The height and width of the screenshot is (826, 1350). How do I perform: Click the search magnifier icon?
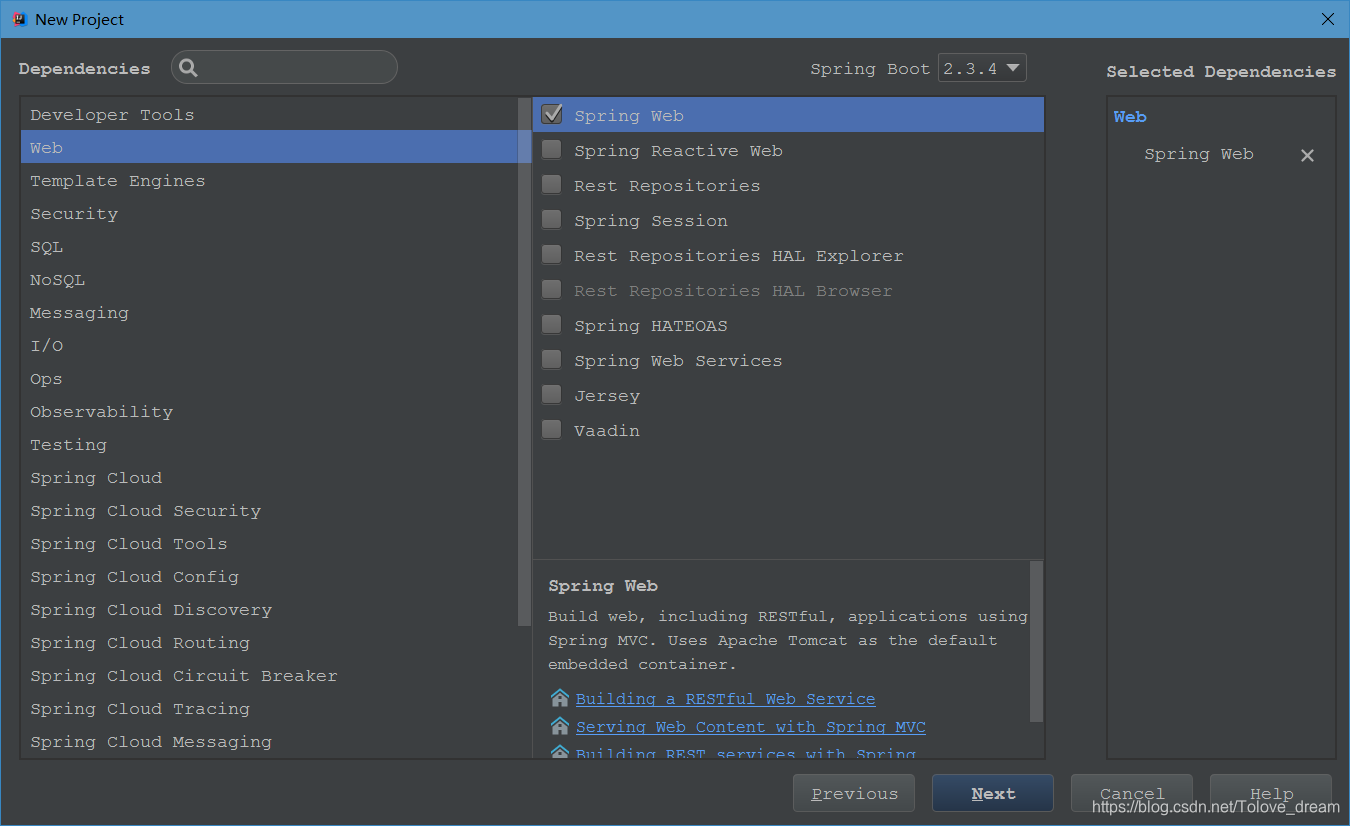pos(188,68)
